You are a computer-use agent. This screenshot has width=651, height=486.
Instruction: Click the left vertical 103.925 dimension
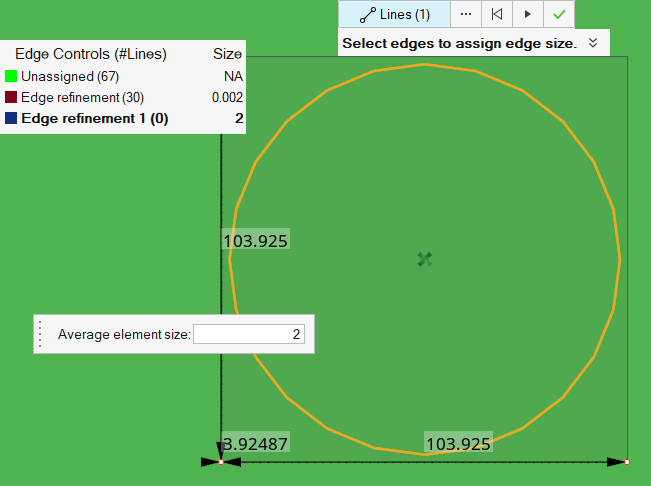[256, 240]
